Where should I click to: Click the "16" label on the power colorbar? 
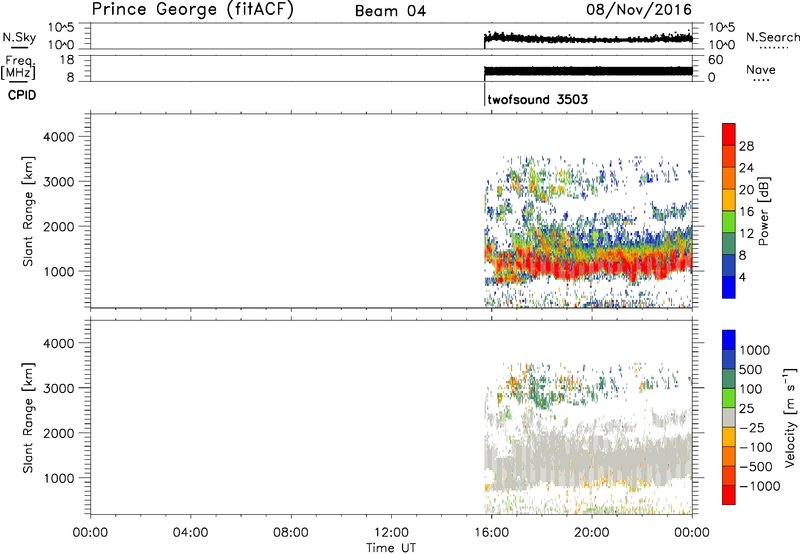coord(746,212)
